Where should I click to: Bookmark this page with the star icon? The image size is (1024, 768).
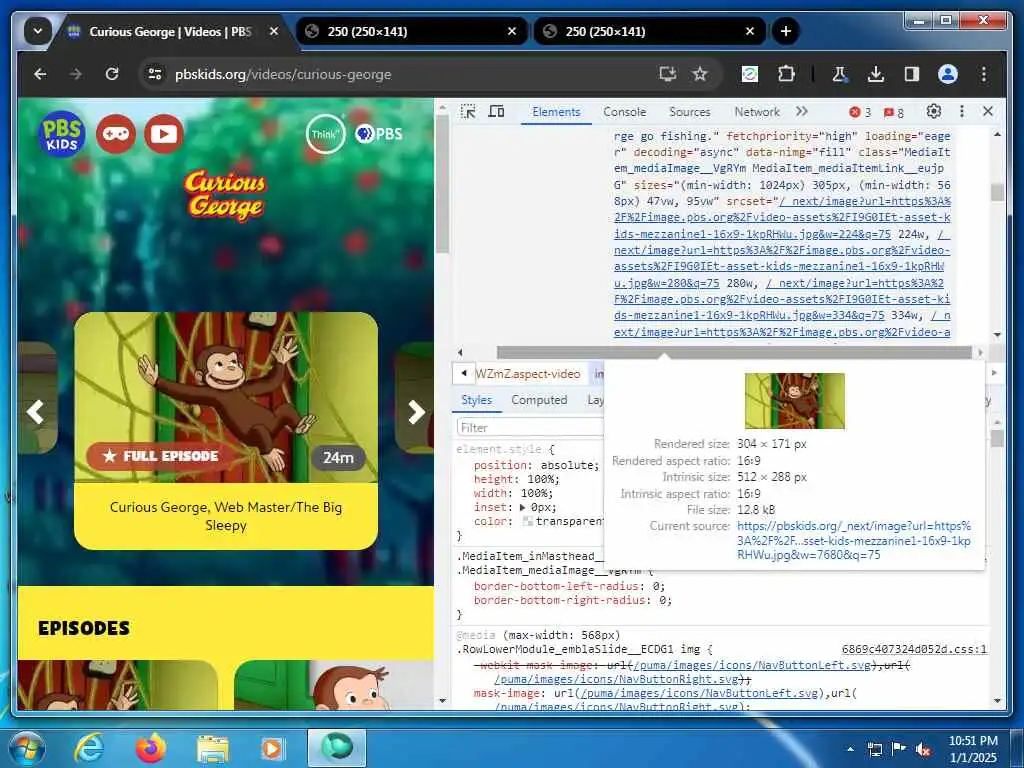tap(700, 74)
